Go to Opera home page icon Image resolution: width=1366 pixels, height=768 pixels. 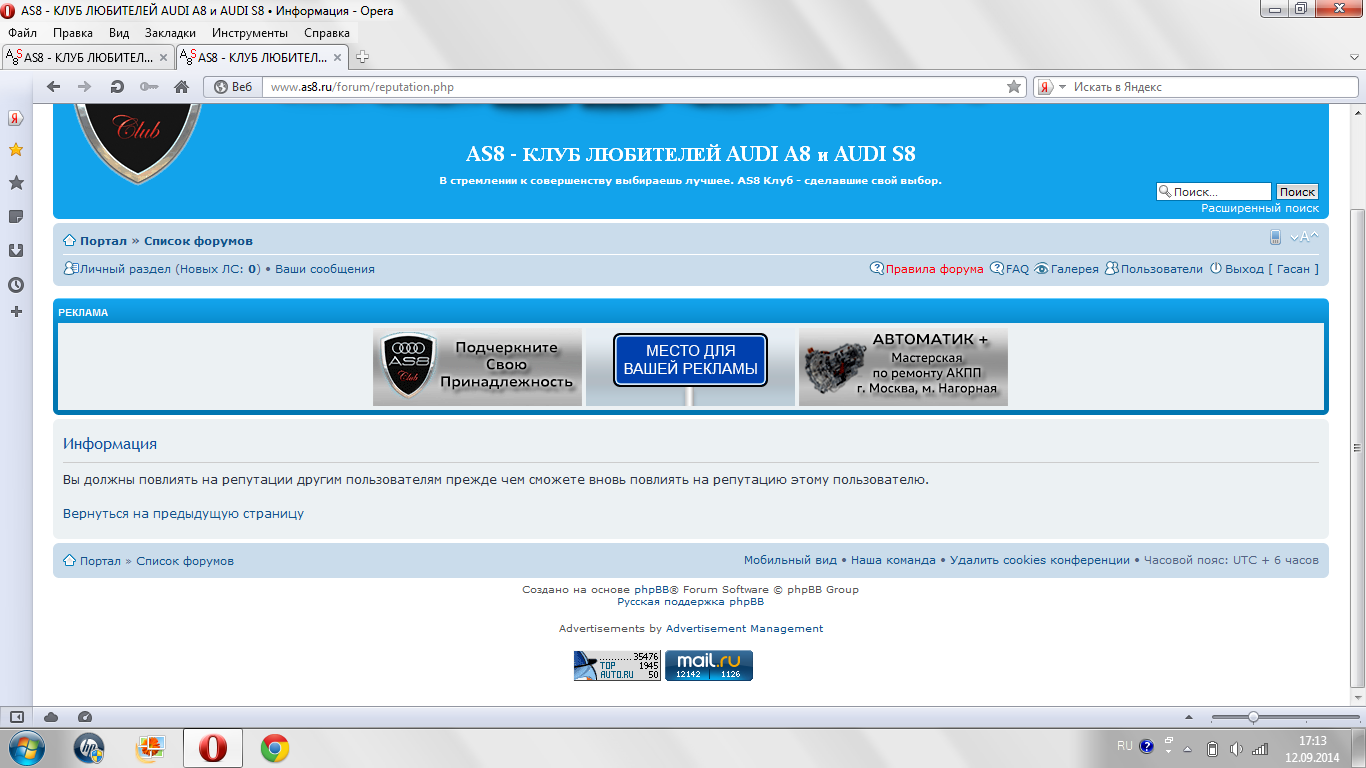tap(181, 87)
